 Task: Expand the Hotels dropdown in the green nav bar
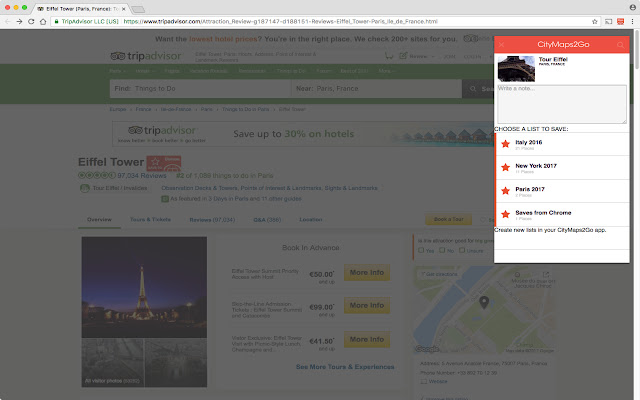pos(145,71)
